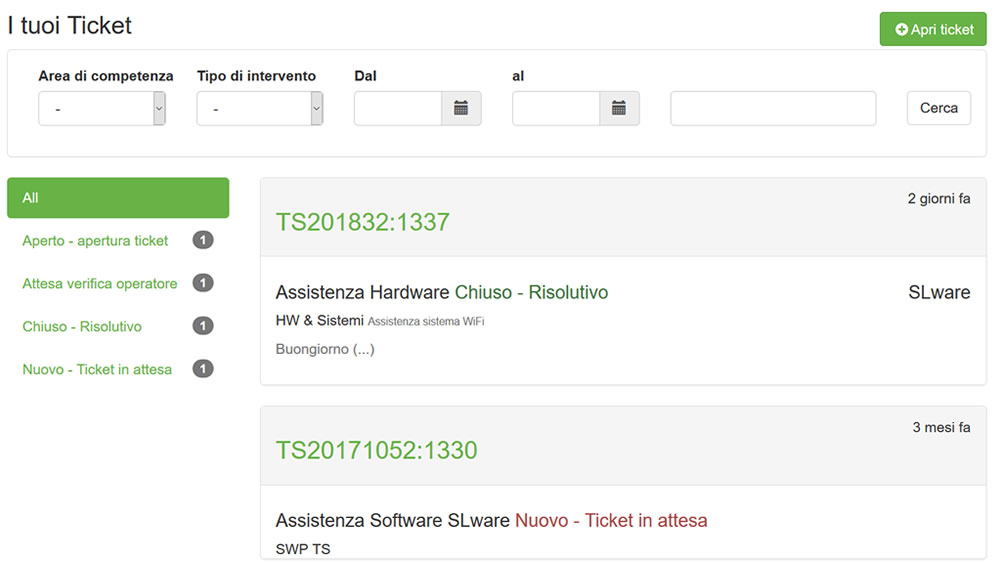Expand the Tipo di intervento dropdown
The image size is (1000, 563).
(260, 108)
